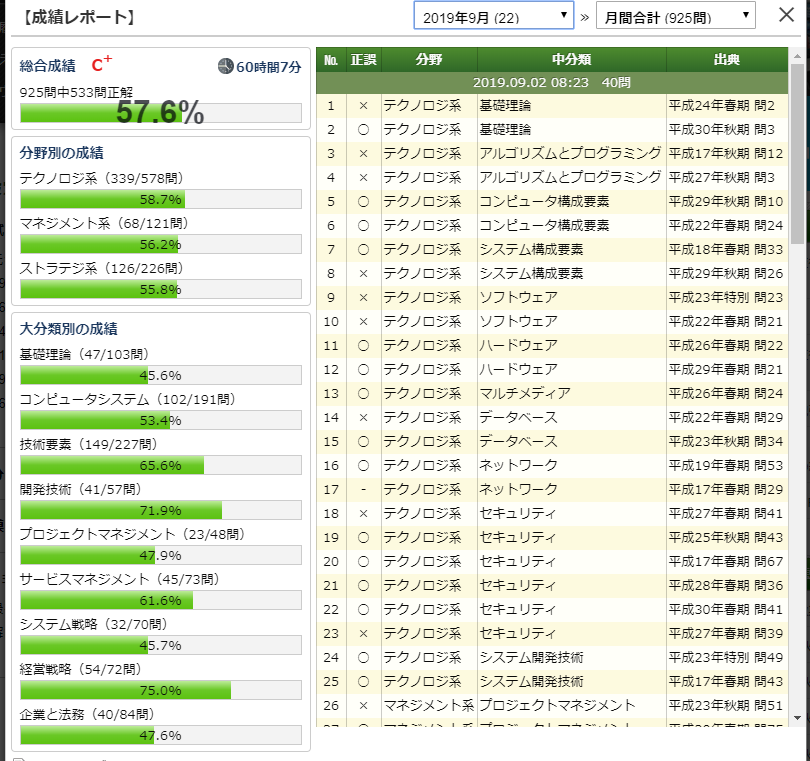Image resolution: width=810 pixels, height=761 pixels.
Task: Click the マネジメント系 56.2% progress bar
Action: [x=161, y=244]
